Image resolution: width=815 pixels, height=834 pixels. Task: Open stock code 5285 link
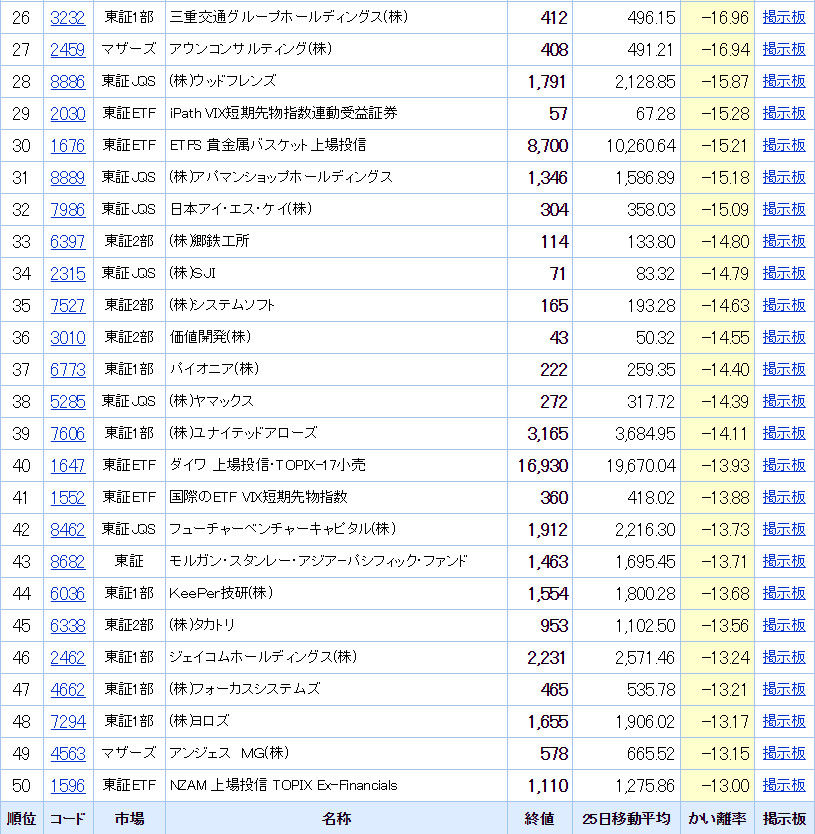(x=68, y=402)
